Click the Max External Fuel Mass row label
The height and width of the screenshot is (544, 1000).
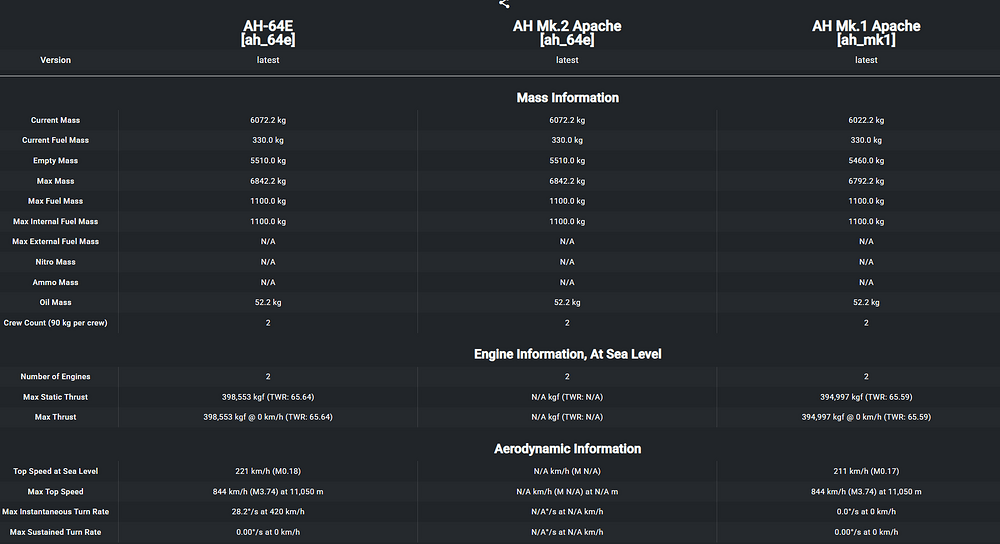click(56, 242)
